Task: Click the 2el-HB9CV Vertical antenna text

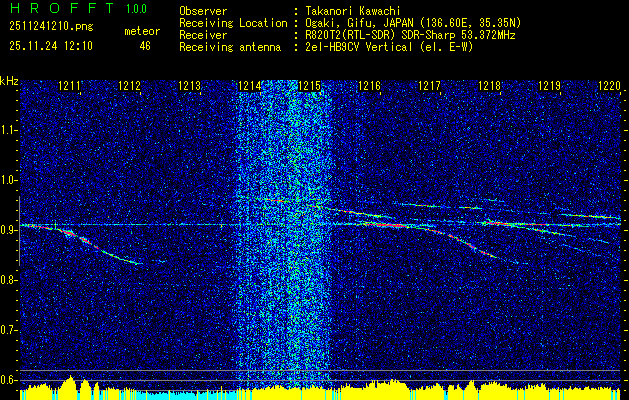Action: (389, 47)
